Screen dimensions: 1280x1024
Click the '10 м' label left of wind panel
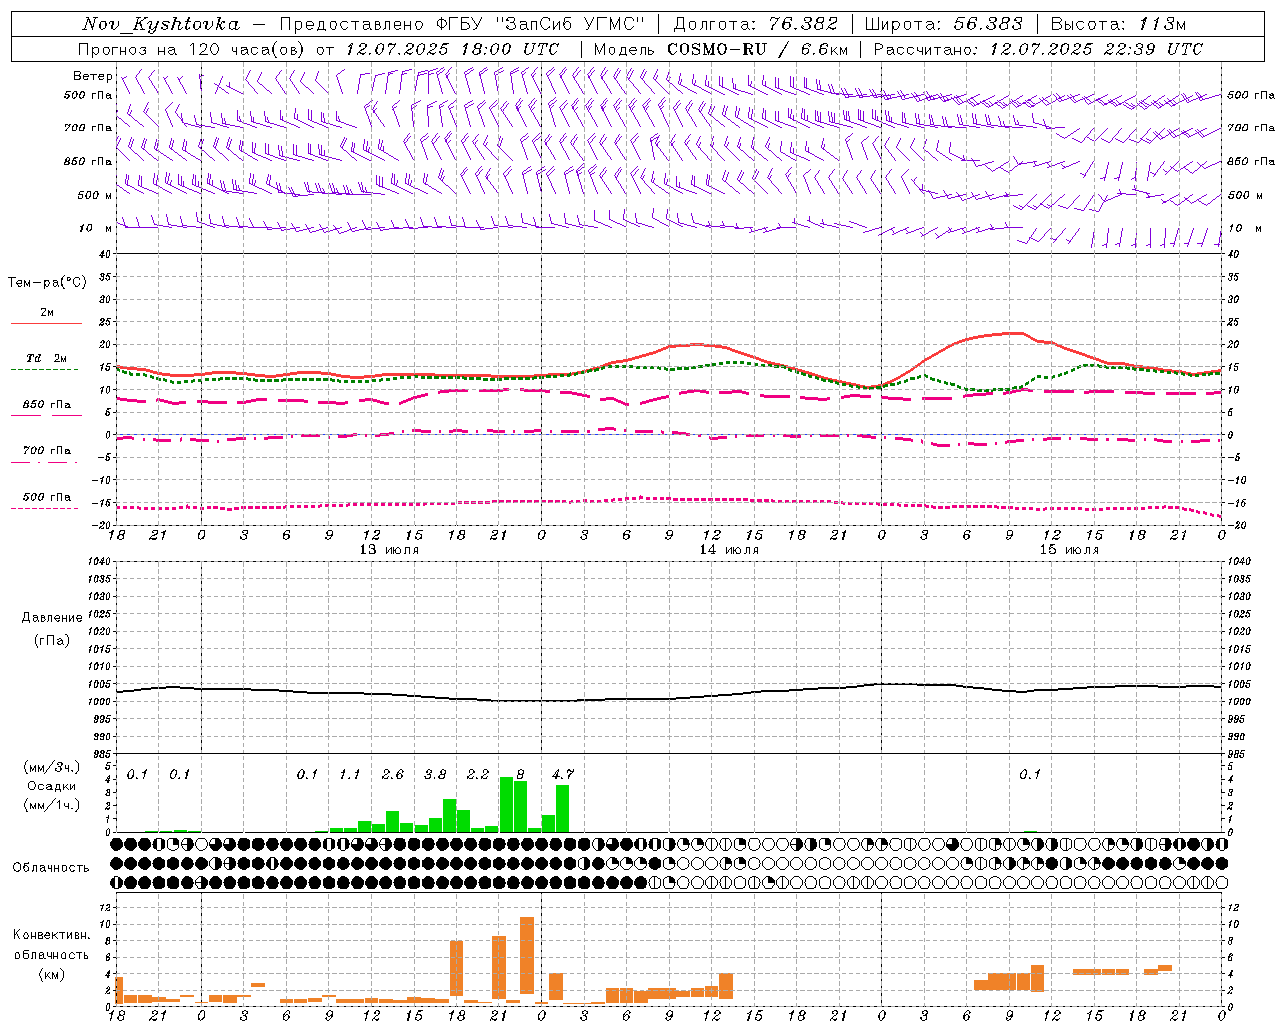pyautogui.click(x=96, y=229)
